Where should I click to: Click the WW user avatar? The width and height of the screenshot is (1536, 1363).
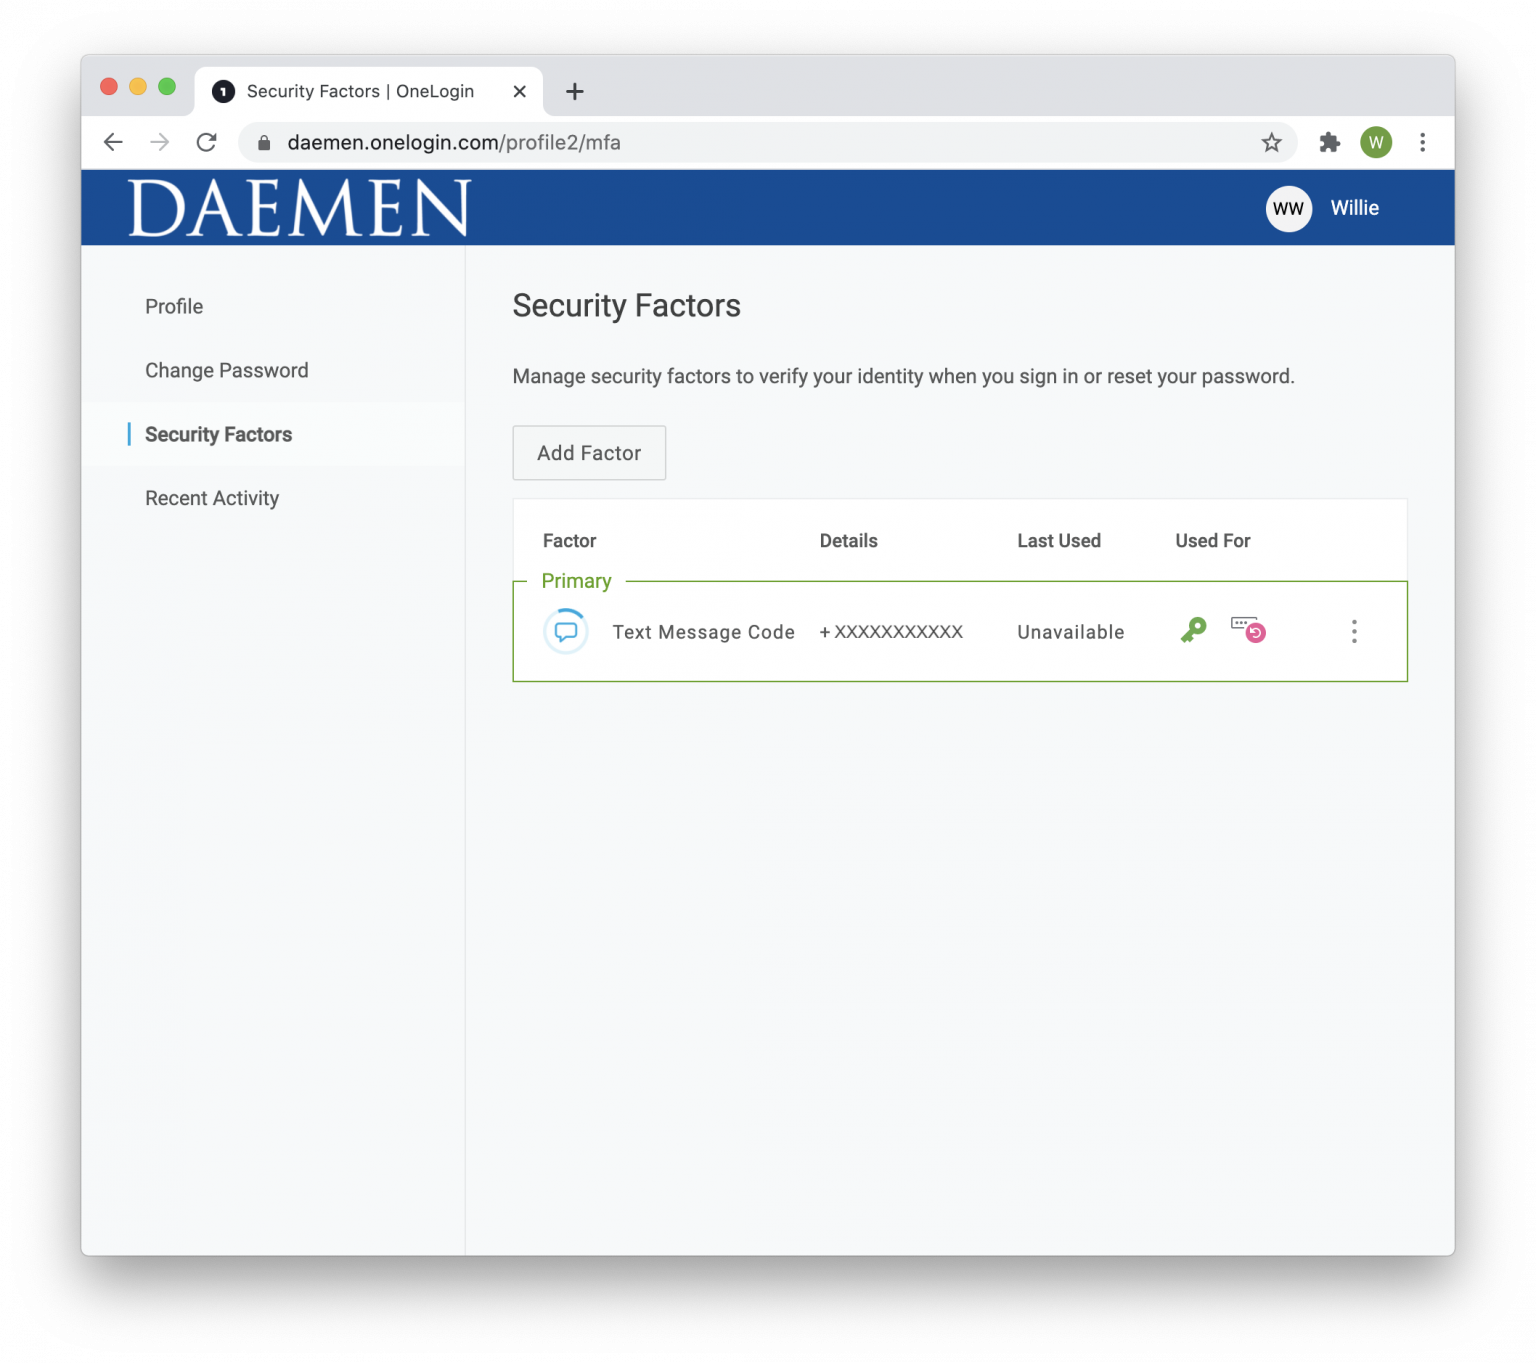(x=1288, y=209)
